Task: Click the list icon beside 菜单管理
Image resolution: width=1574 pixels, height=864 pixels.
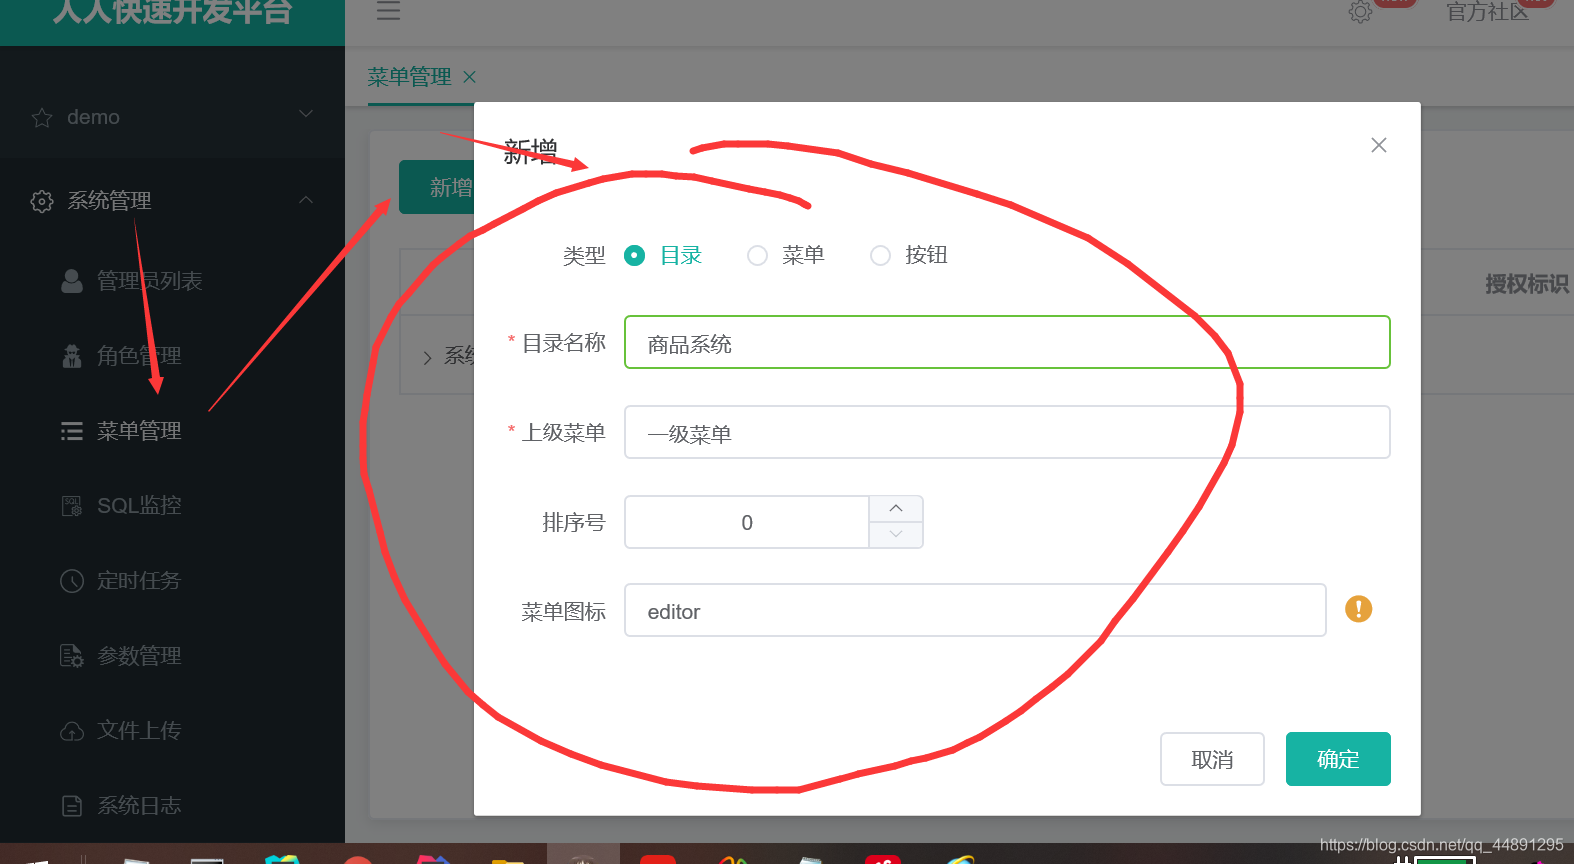Action: tap(72, 431)
